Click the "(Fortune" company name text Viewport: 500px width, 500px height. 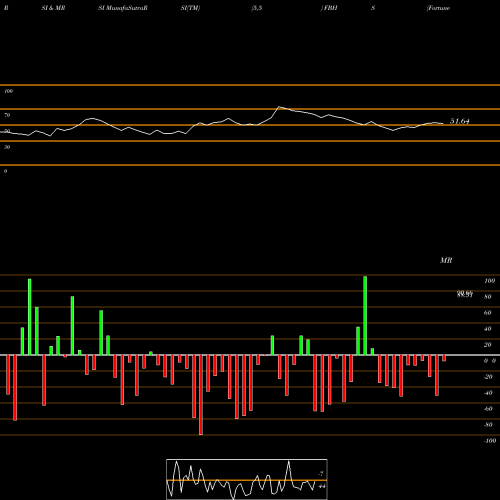click(x=438, y=8)
